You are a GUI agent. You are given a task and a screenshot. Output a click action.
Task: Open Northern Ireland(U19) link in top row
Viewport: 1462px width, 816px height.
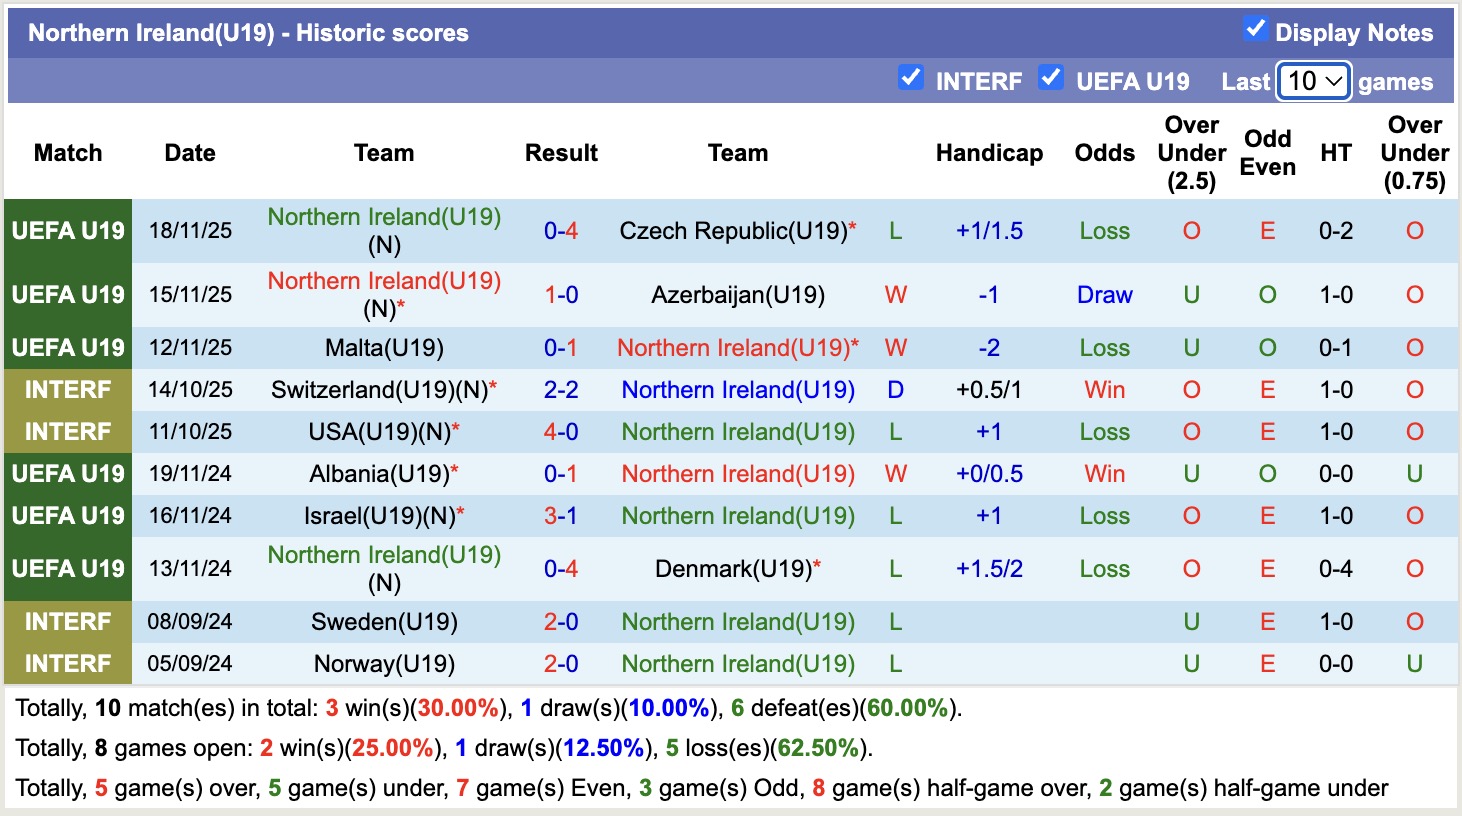pos(384,216)
